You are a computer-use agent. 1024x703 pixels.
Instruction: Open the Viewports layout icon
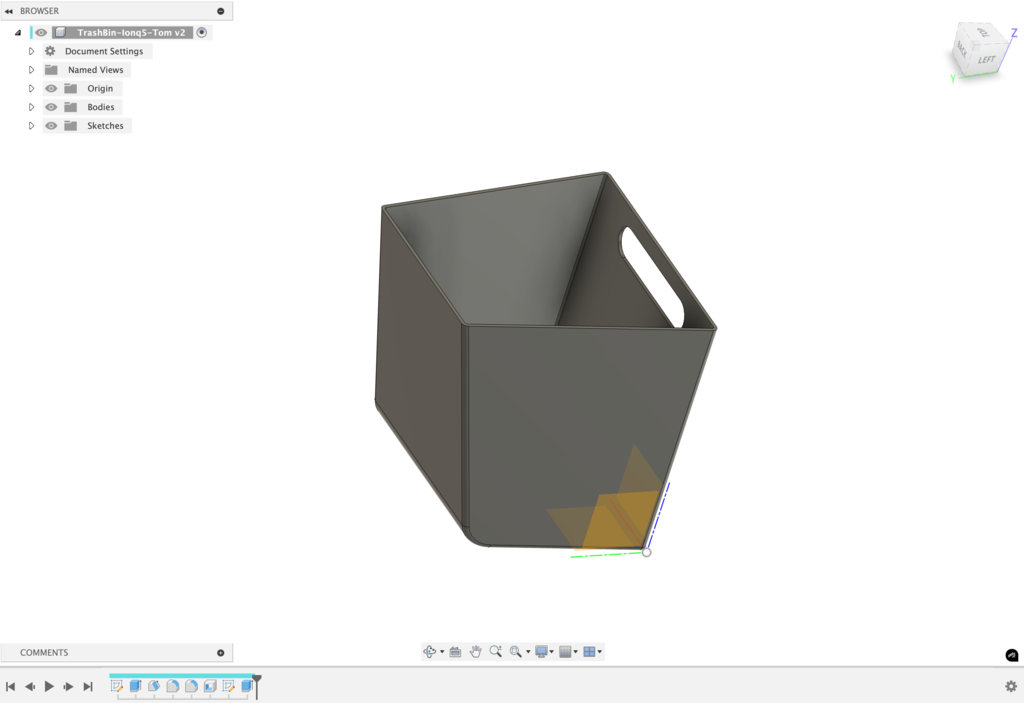click(x=589, y=652)
